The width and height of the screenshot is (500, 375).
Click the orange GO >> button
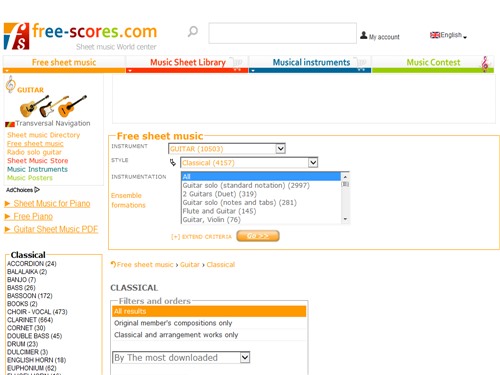pyautogui.click(x=258, y=236)
